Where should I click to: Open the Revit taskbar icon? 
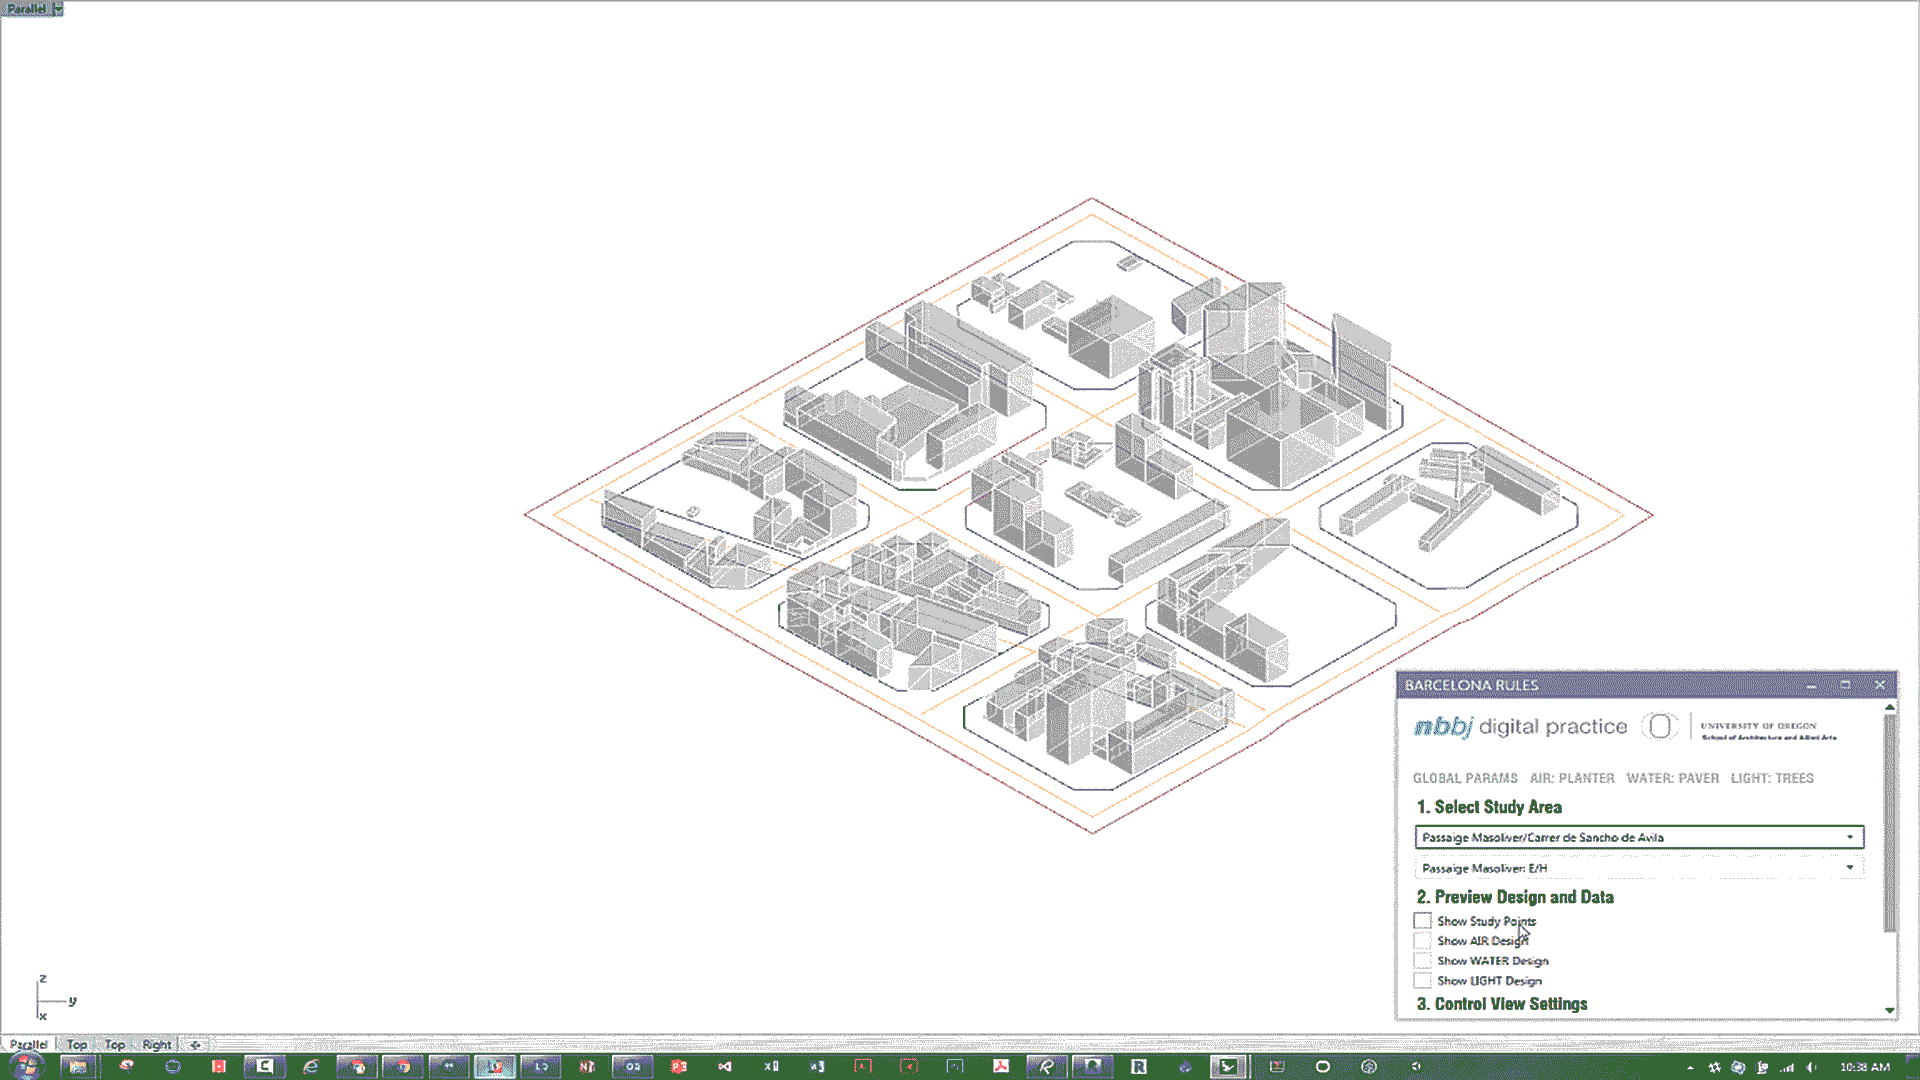(1138, 1066)
